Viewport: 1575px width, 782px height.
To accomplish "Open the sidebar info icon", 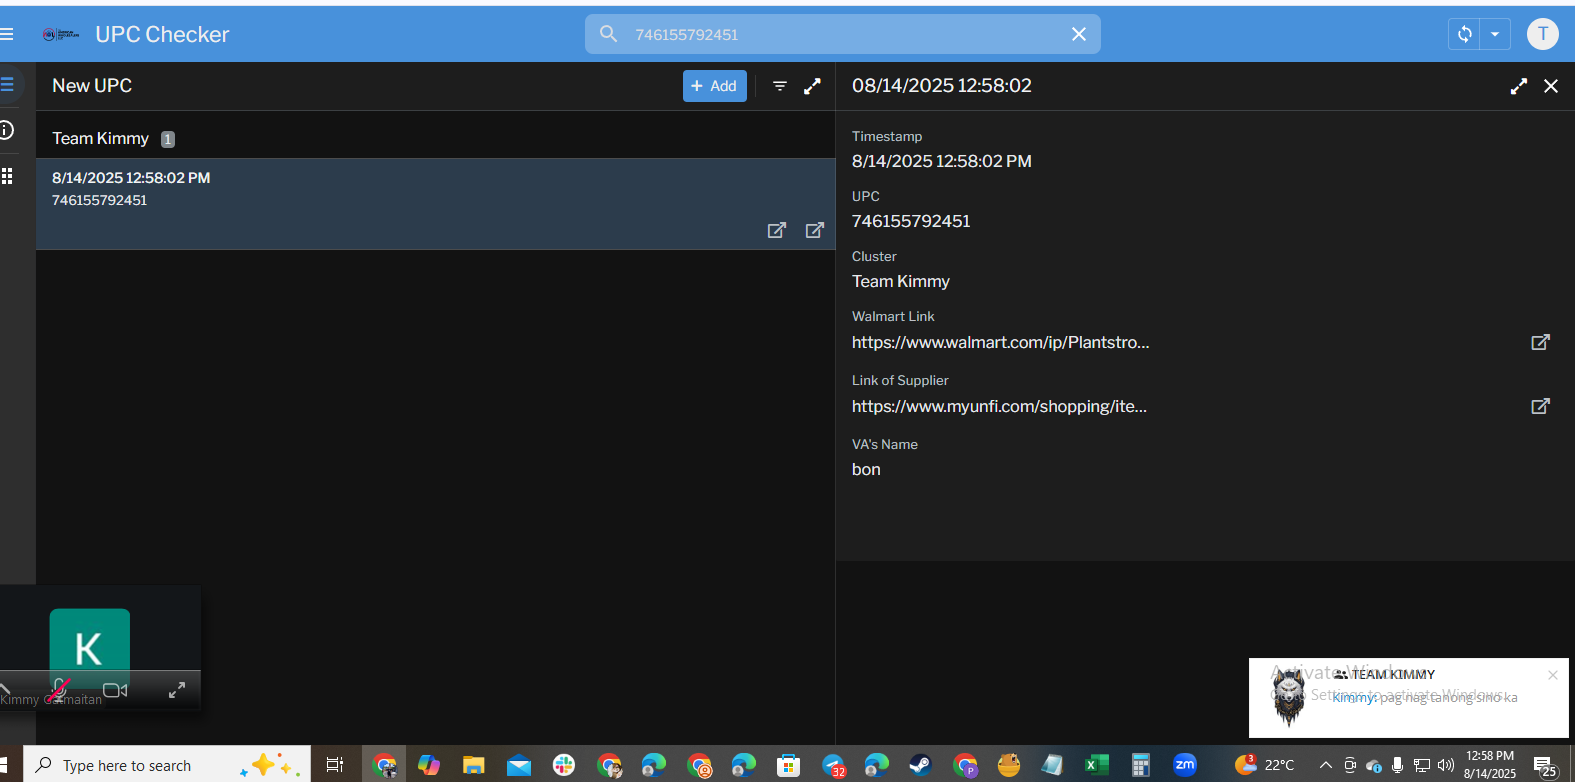I will coord(7,130).
